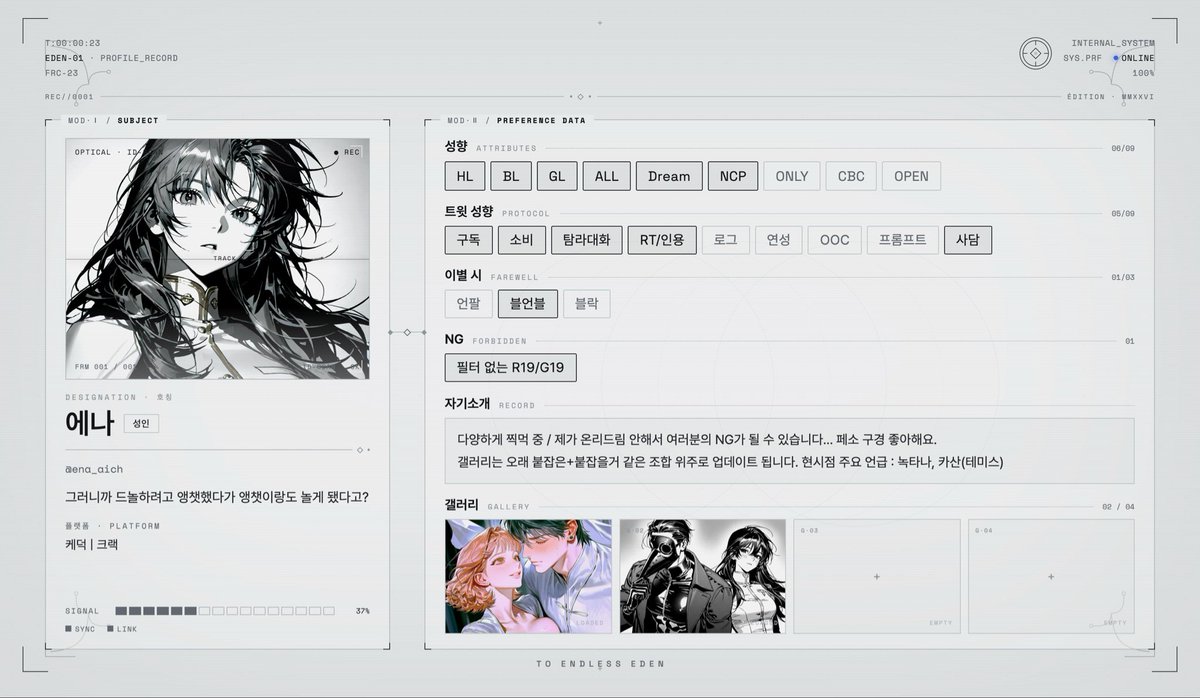Click the 필터 없는 R19/G19 forbidden tag
Screen dimensions: 1200x698
click(x=510, y=367)
